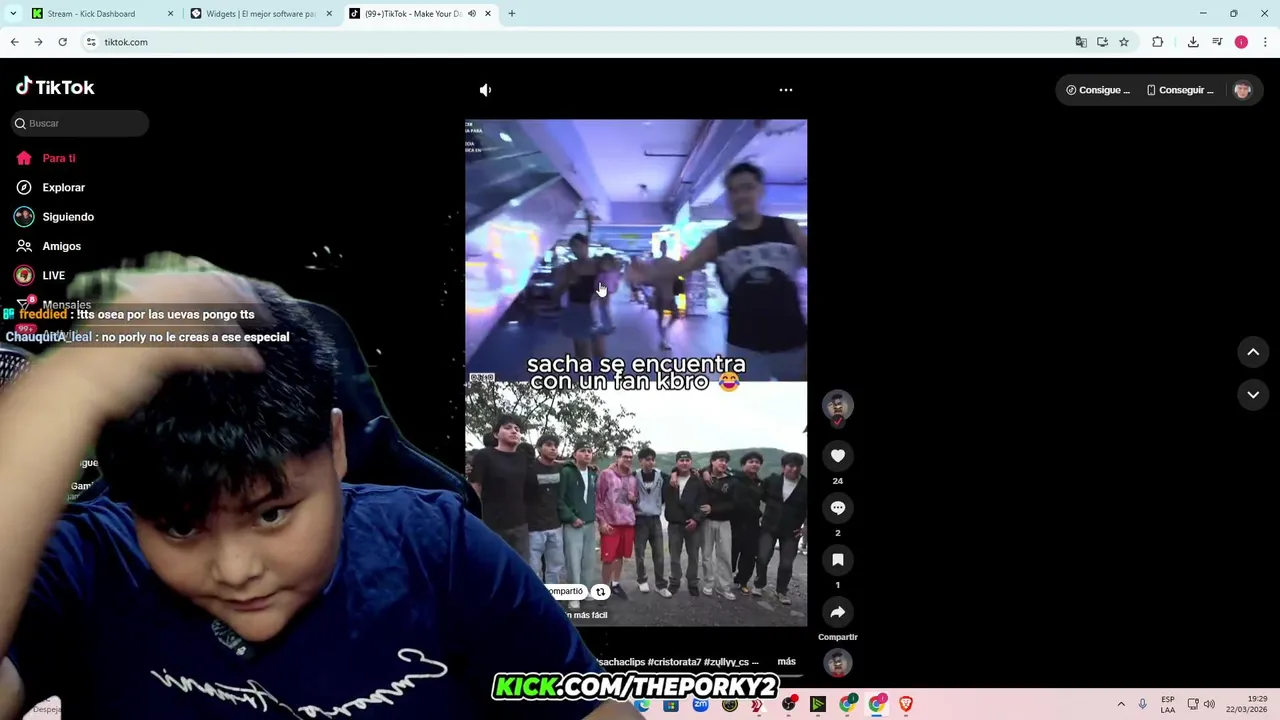Open the TikTok profile avatar menu
1280x720 pixels.
coord(1243,90)
